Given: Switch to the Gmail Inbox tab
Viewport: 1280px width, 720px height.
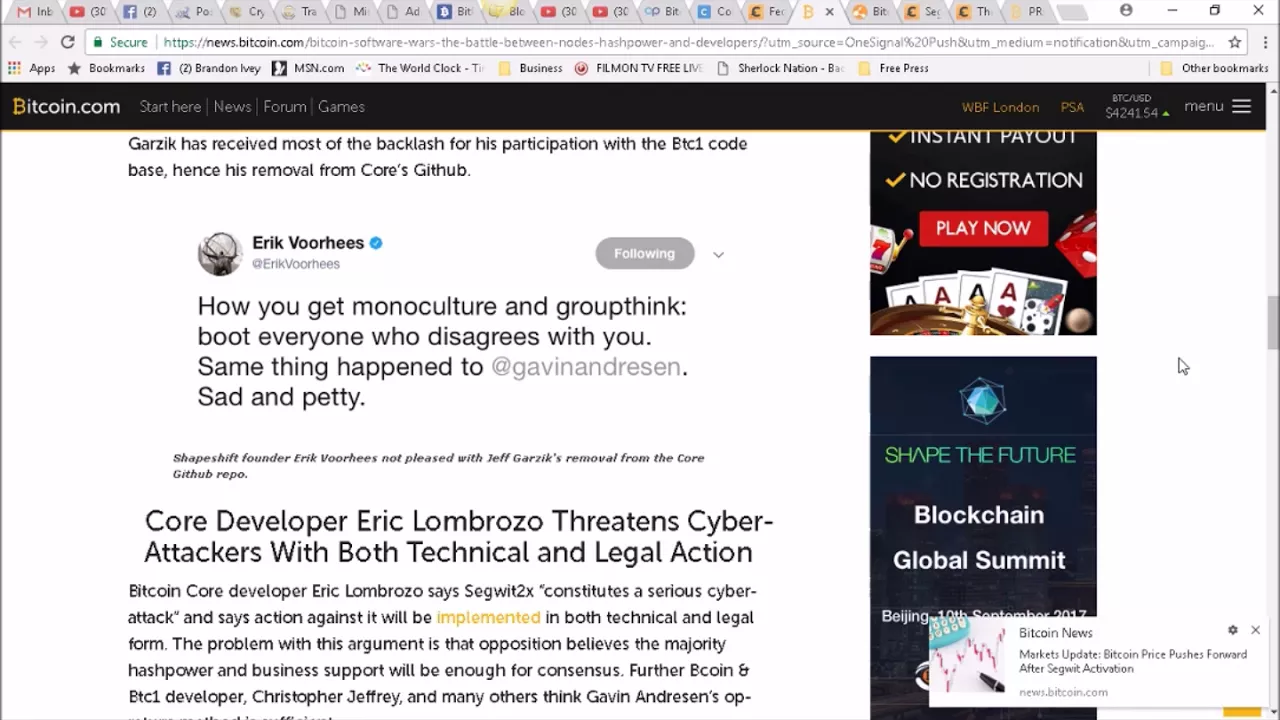Looking at the screenshot, I should 34,12.
